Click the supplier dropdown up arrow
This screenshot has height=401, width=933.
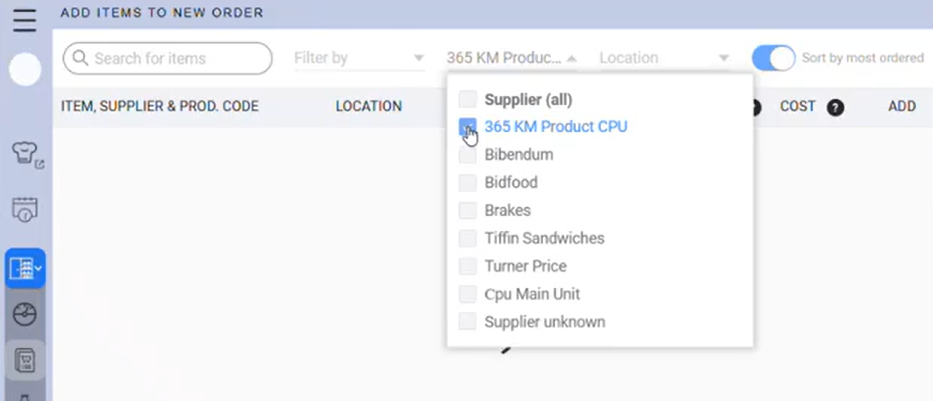pyautogui.click(x=571, y=58)
